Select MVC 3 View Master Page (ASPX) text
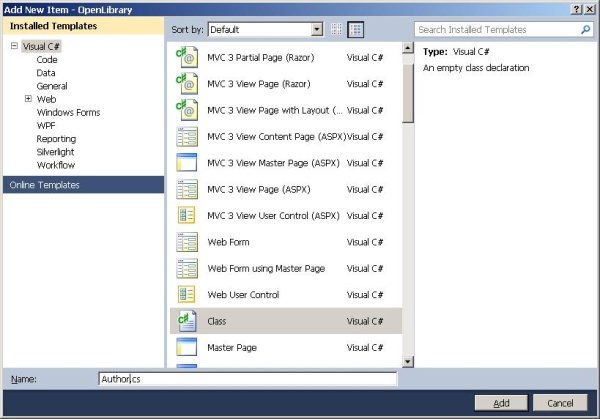Image resolution: width=600 pixels, height=419 pixels. (273, 163)
